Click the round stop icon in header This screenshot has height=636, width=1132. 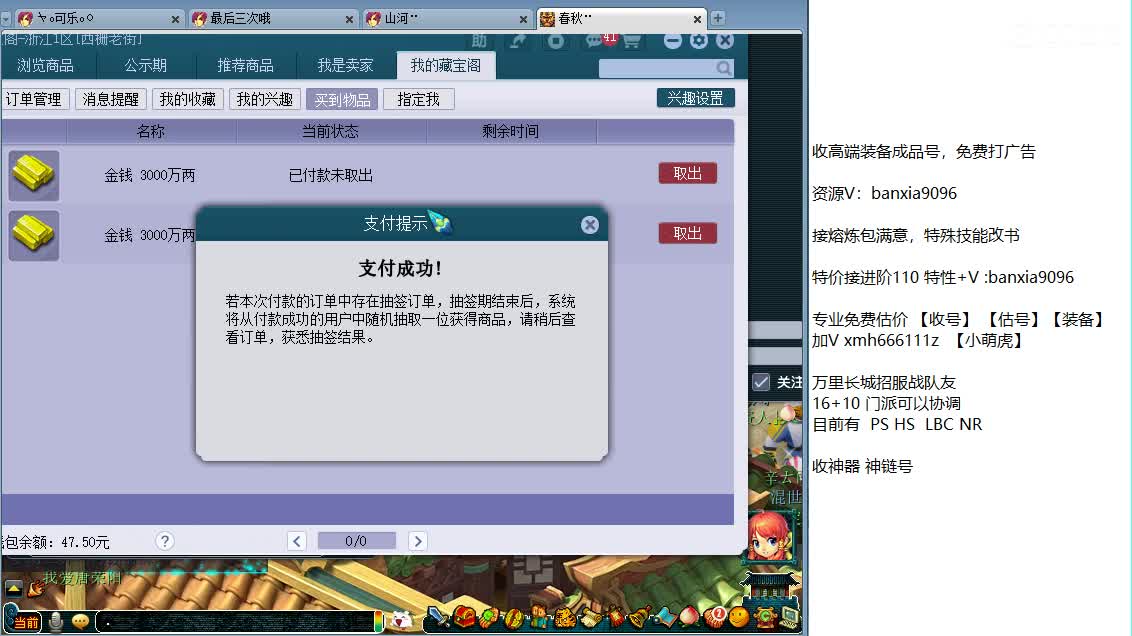(555, 41)
